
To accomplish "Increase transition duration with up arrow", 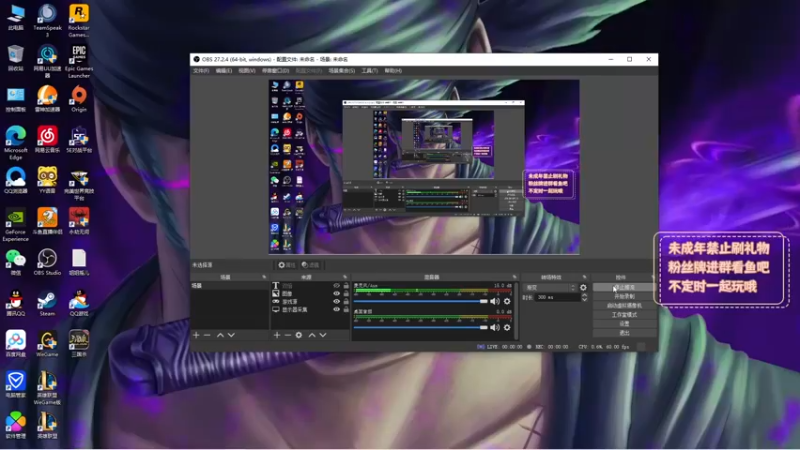I will 584,295.
